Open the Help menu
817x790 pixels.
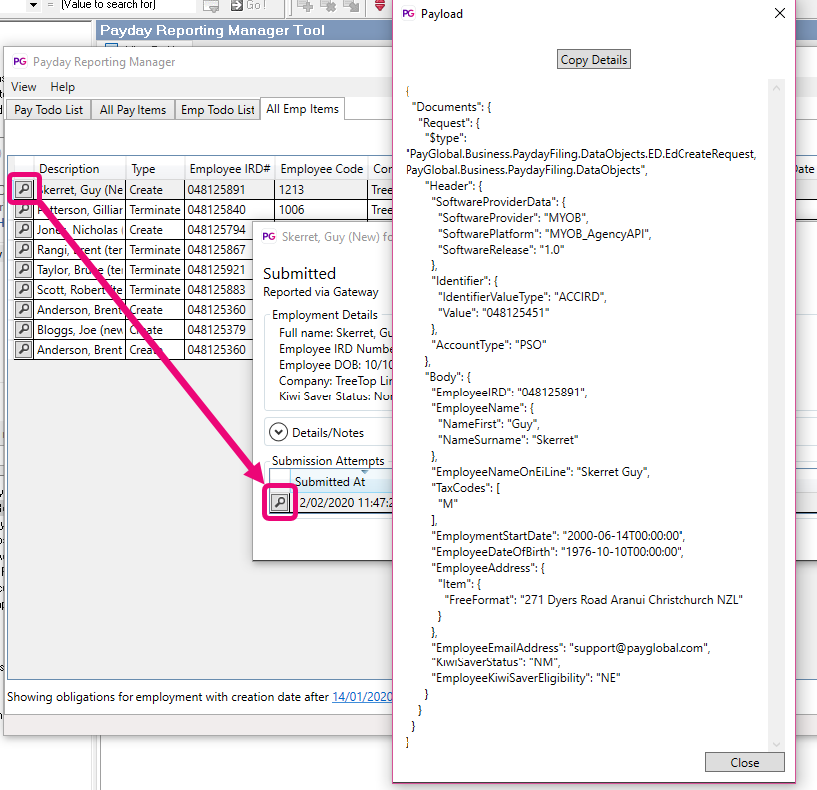click(x=62, y=87)
